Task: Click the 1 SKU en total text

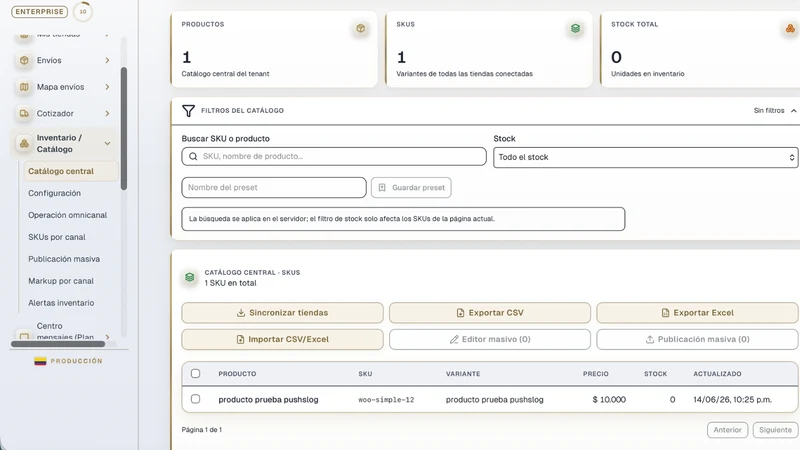Action: point(230,283)
